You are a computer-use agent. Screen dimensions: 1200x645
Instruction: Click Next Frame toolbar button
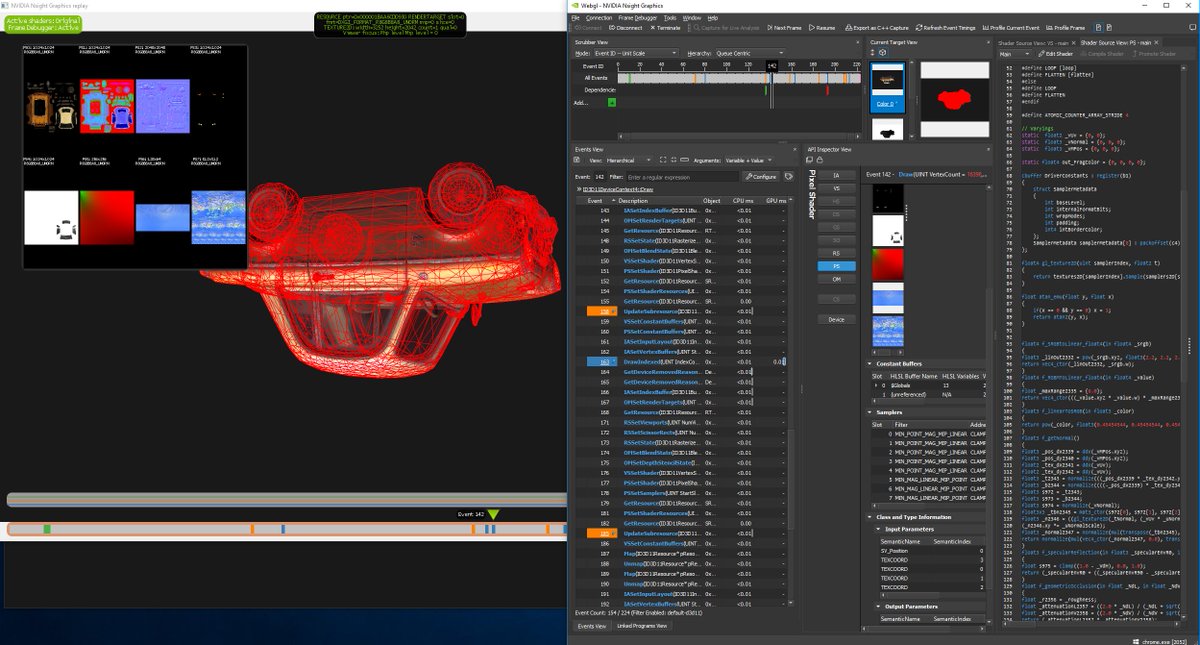(x=784, y=28)
